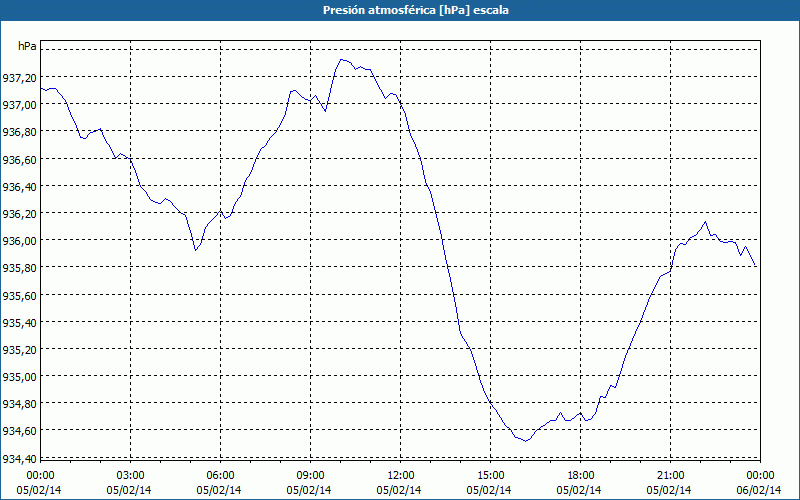Select the 03:00 time axis label

(x=130, y=476)
